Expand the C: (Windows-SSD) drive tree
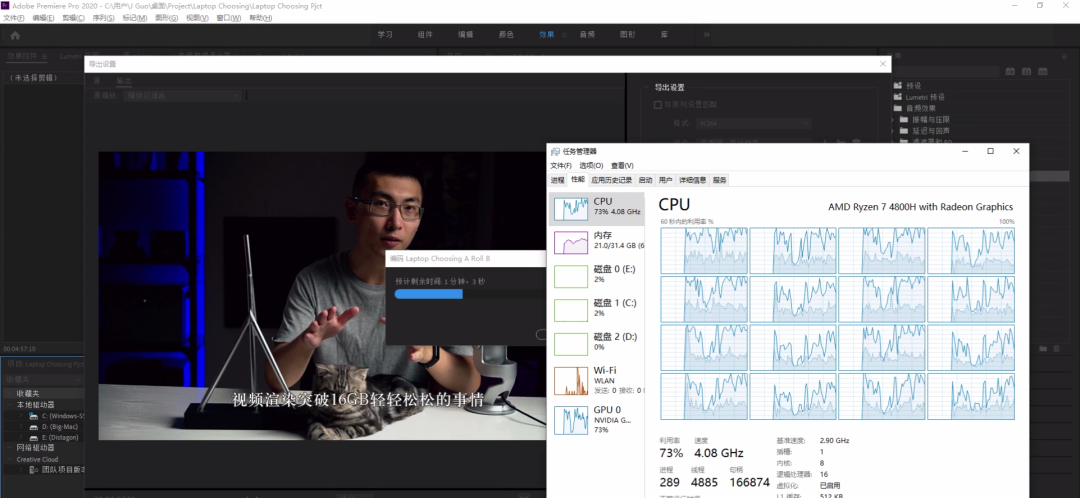The image size is (1080, 498). pyautogui.click(x=21, y=416)
